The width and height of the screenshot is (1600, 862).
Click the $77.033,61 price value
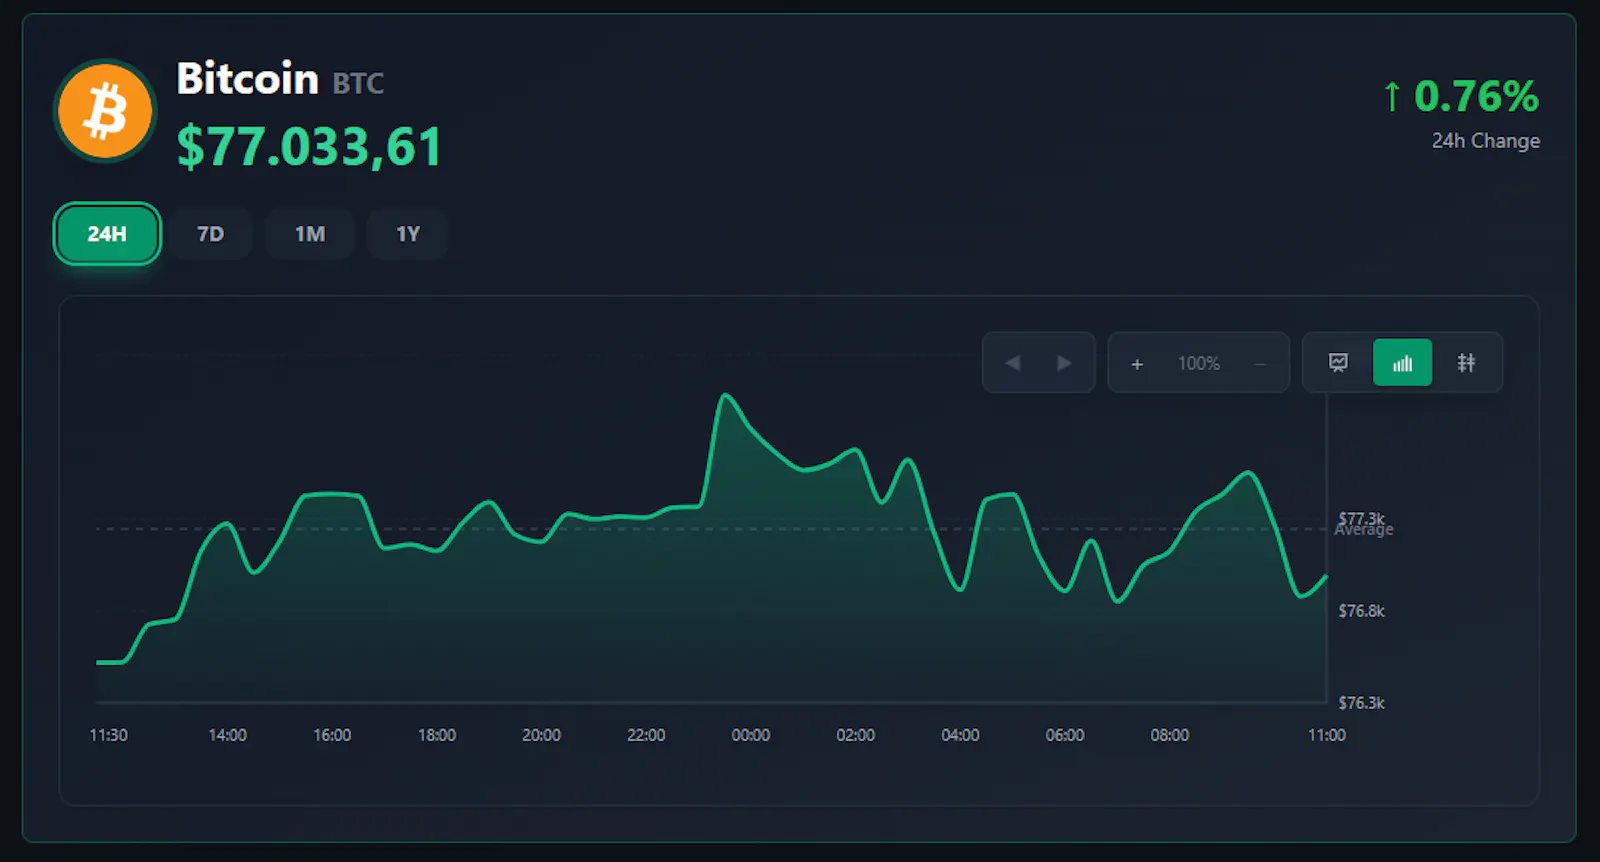pos(309,147)
